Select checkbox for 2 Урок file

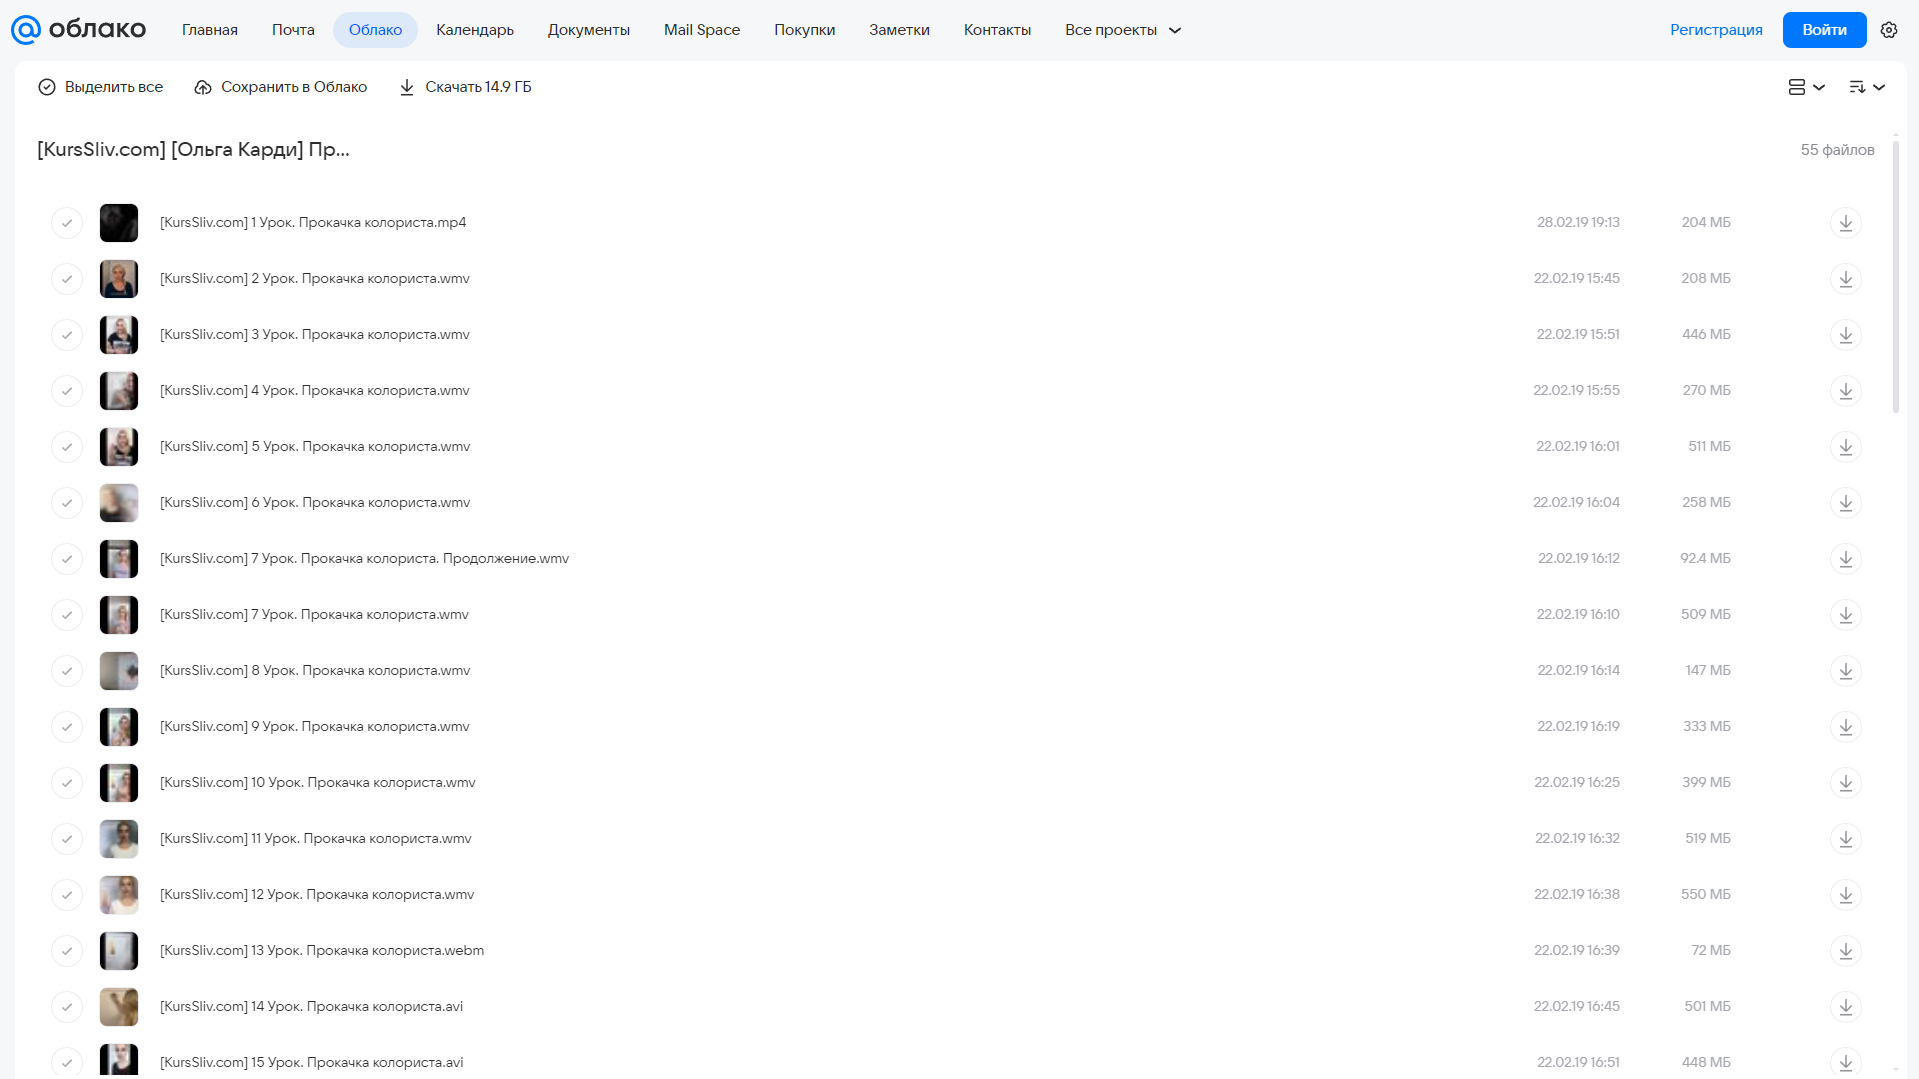click(67, 279)
